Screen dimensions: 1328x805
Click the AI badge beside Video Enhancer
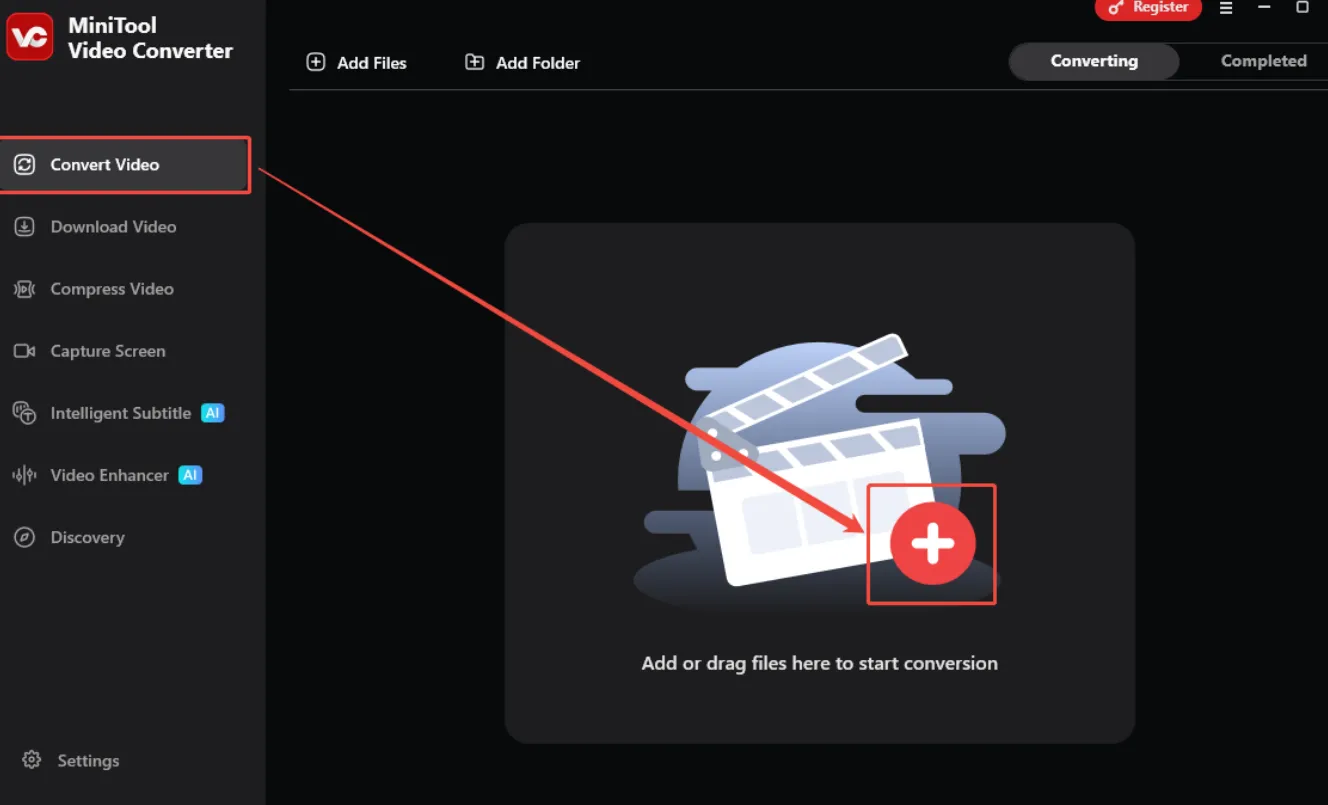pyautogui.click(x=190, y=475)
